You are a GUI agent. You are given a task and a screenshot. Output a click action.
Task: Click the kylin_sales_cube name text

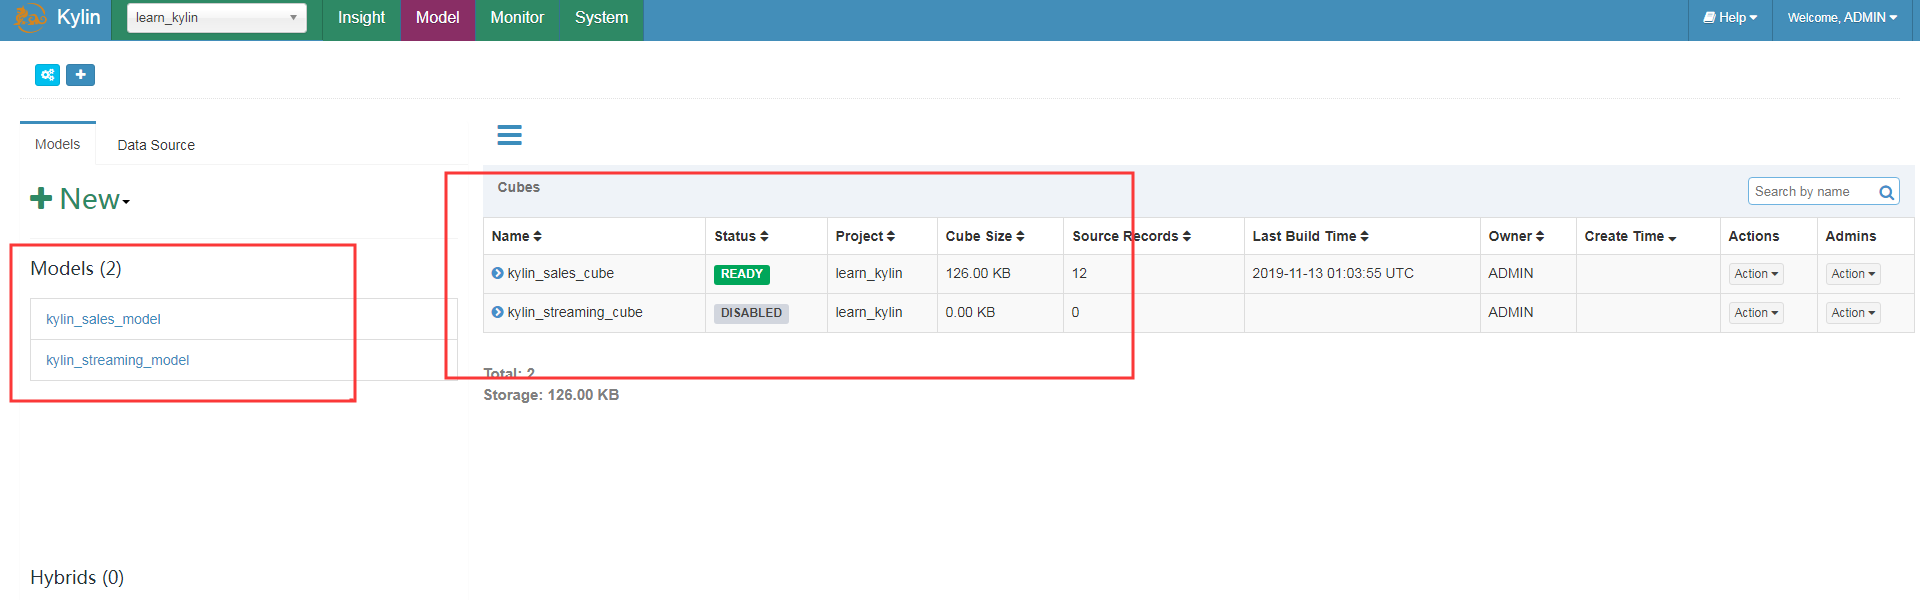pyautogui.click(x=561, y=273)
